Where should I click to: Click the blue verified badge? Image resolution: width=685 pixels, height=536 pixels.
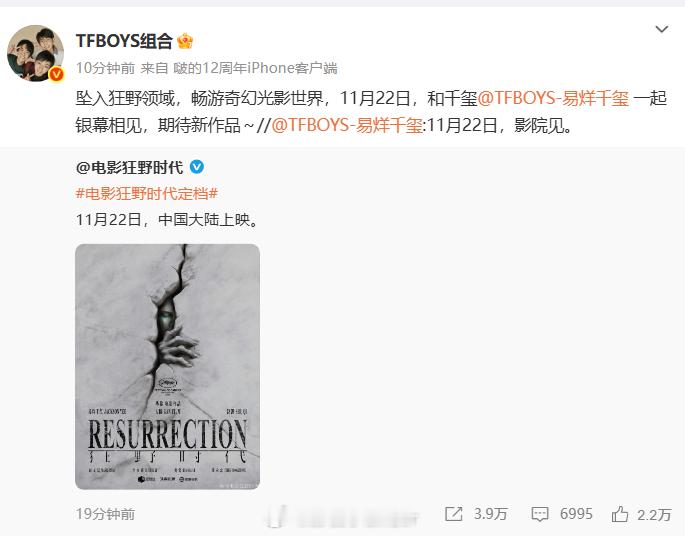[x=197, y=167]
